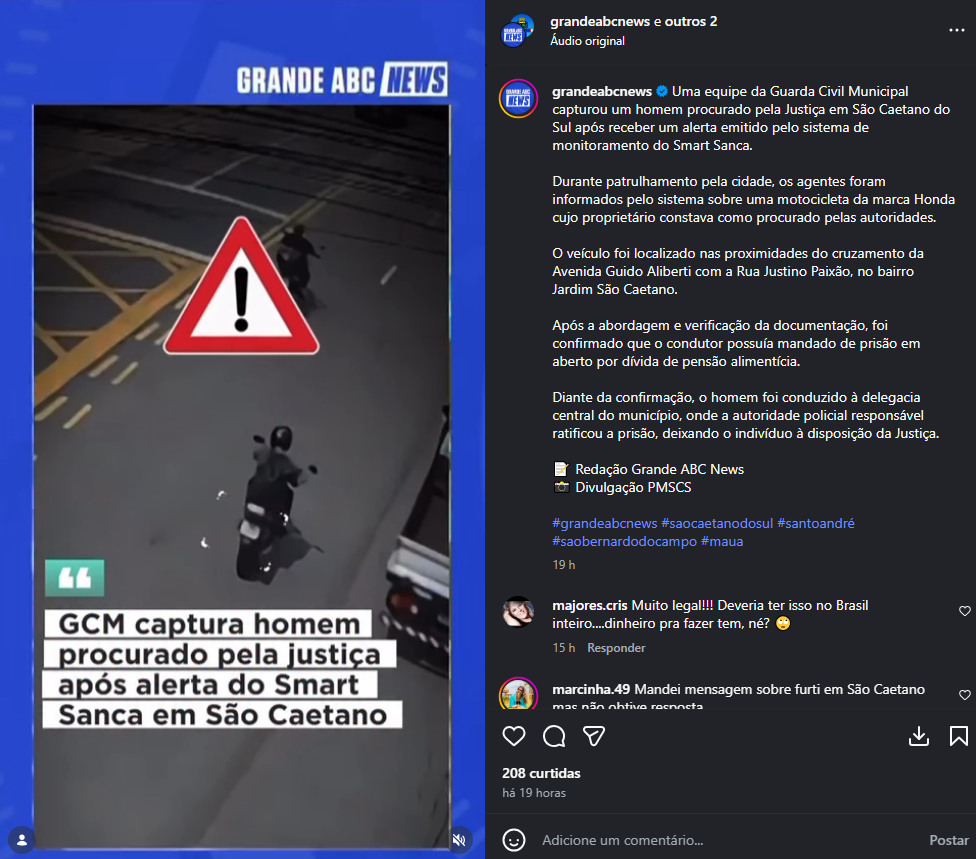The height and width of the screenshot is (859, 976).
Task: Open #grandeabcnews hashtag link
Action: click(x=604, y=523)
